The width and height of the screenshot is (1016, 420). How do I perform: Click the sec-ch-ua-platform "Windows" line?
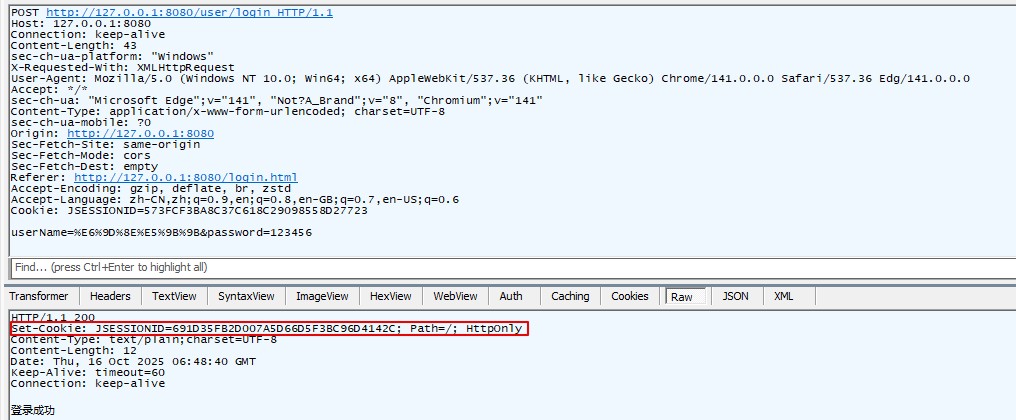coord(112,56)
